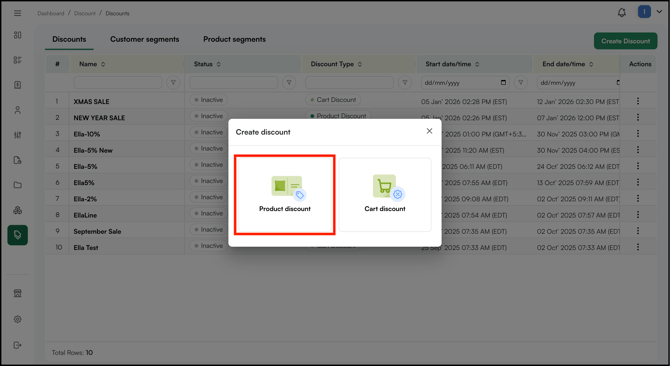The width and height of the screenshot is (670, 366).
Task: Open the folder icon in sidebar
Action: tap(18, 185)
